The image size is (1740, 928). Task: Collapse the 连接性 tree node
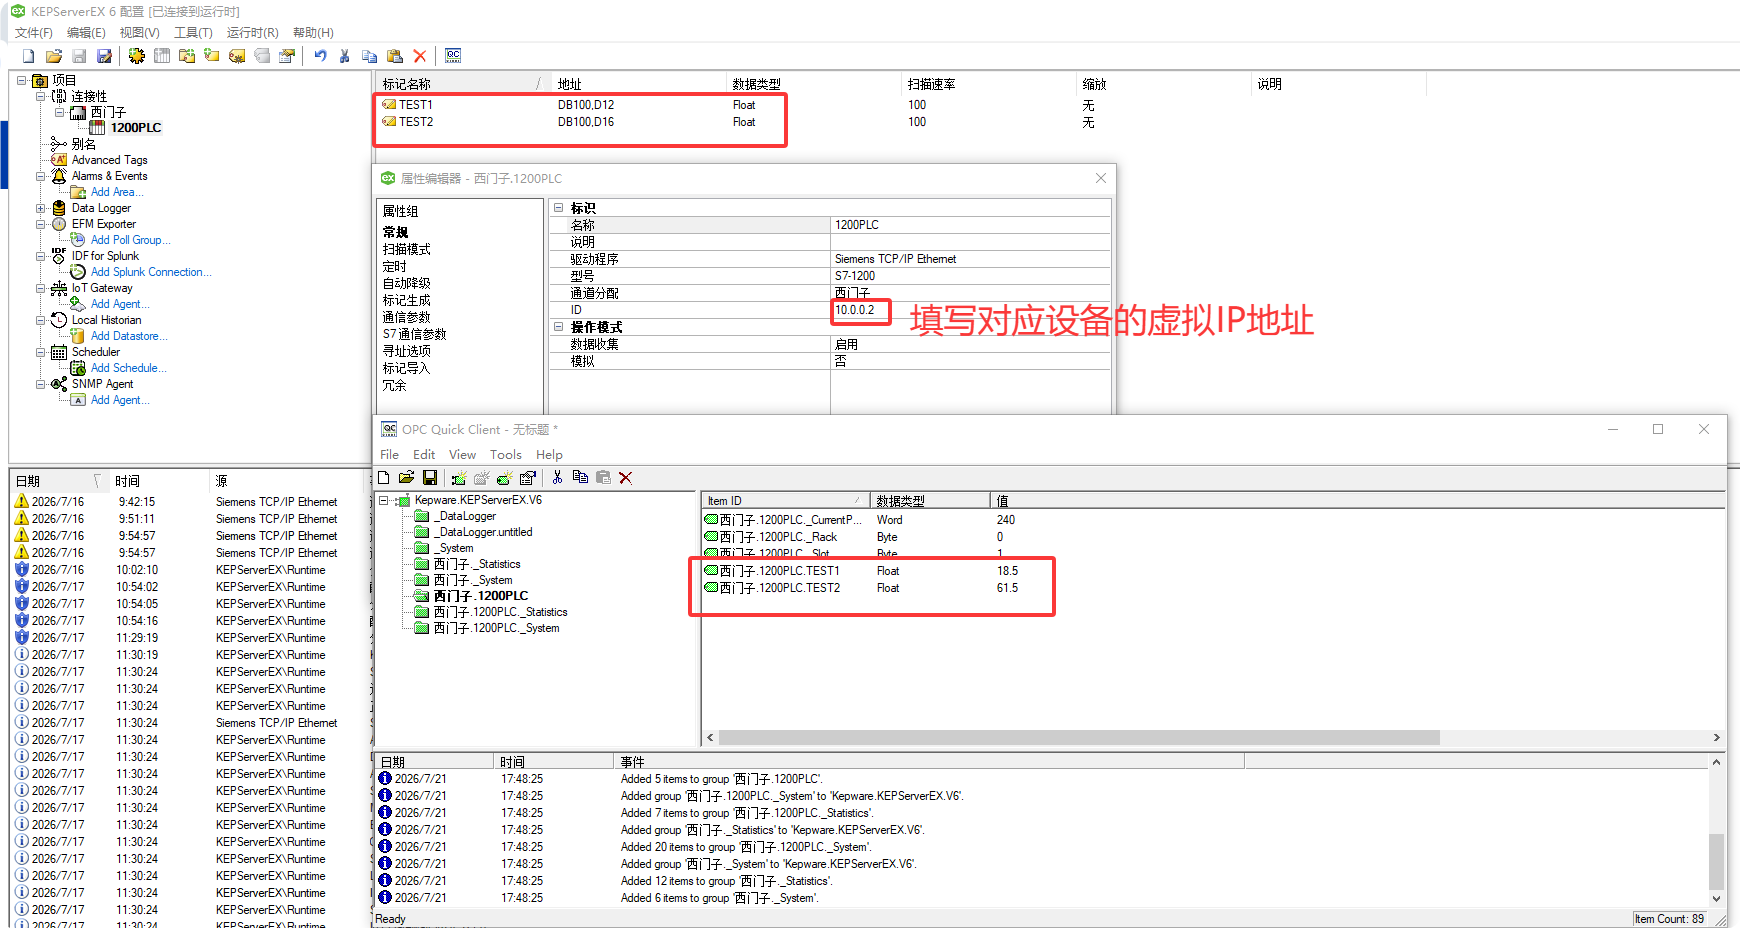(x=41, y=97)
